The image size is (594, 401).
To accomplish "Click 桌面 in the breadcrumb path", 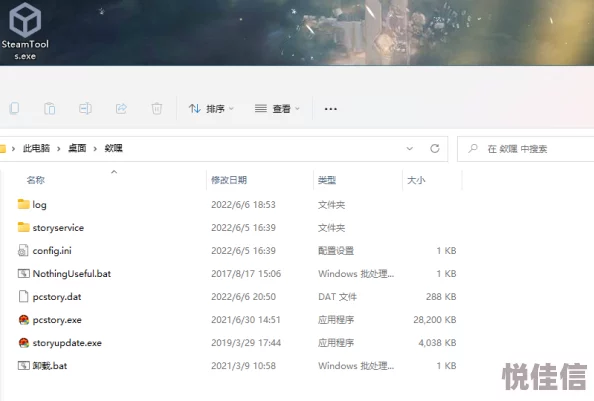I will (77, 148).
